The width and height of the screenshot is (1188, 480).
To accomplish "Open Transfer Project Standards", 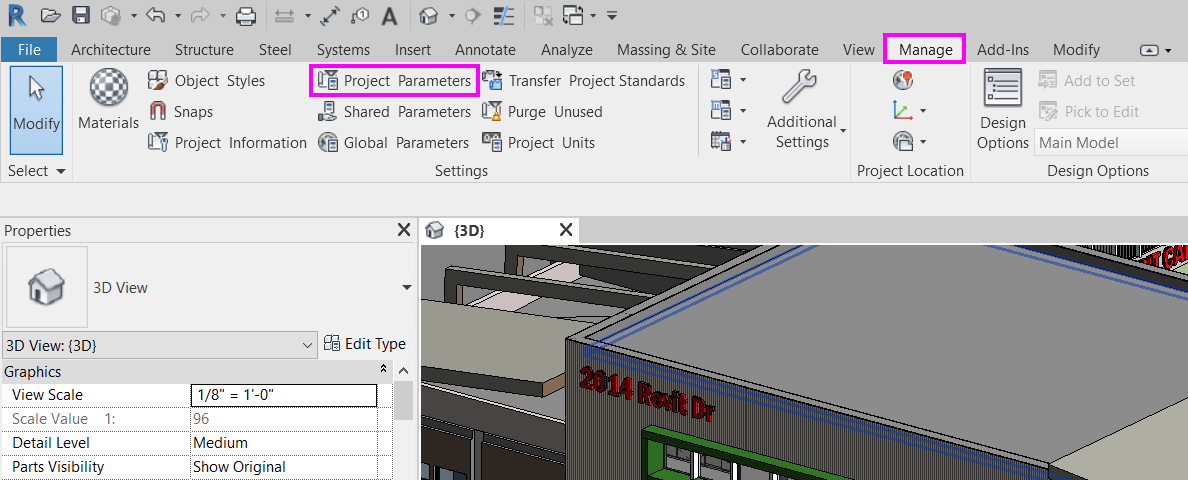I will coord(584,80).
